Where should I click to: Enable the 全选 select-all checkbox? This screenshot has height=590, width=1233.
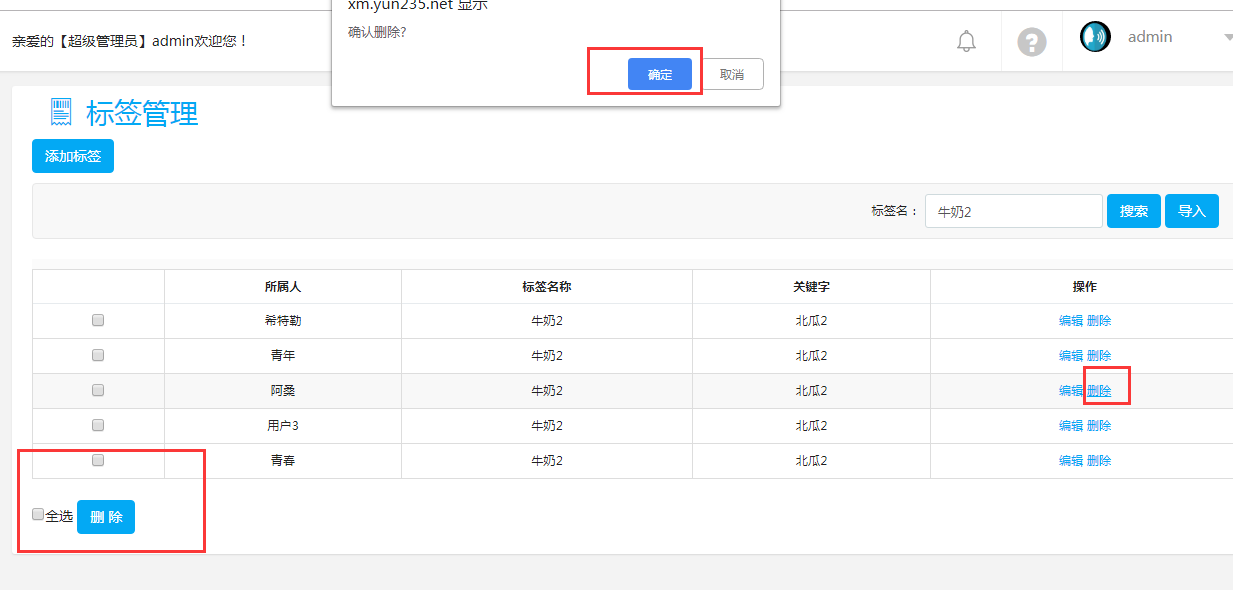(38, 514)
